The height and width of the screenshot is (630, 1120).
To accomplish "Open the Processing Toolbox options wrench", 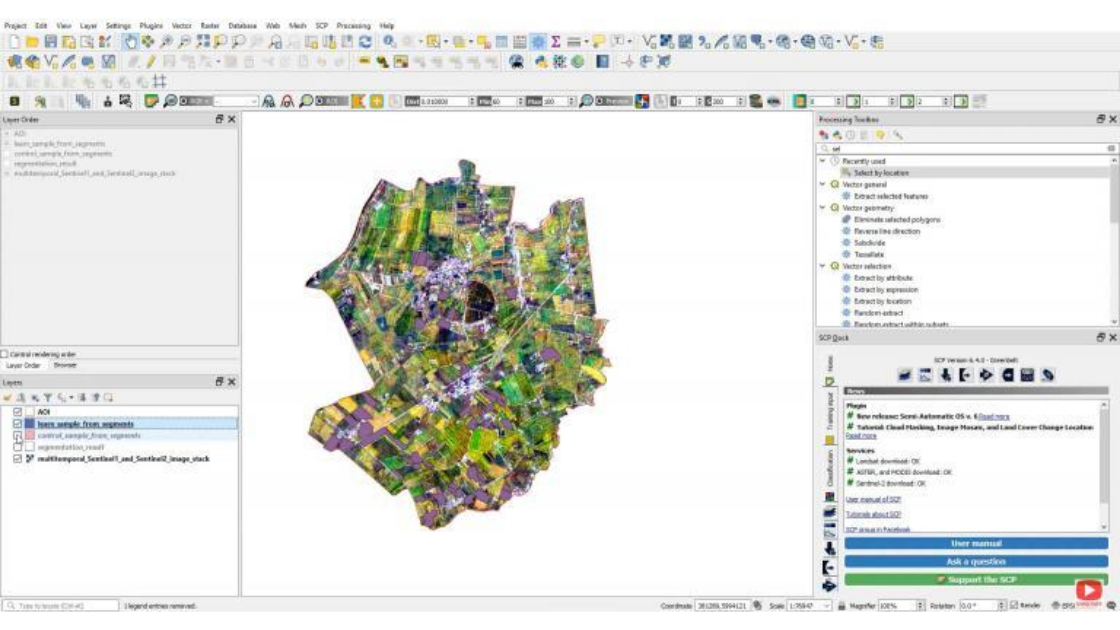I will tap(897, 135).
